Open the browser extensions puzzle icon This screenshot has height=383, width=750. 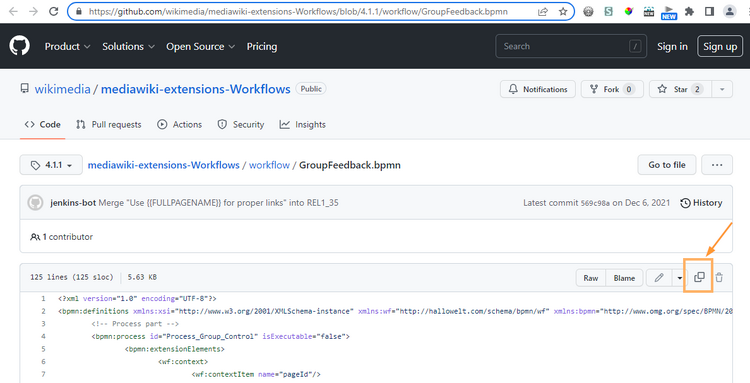click(689, 11)
